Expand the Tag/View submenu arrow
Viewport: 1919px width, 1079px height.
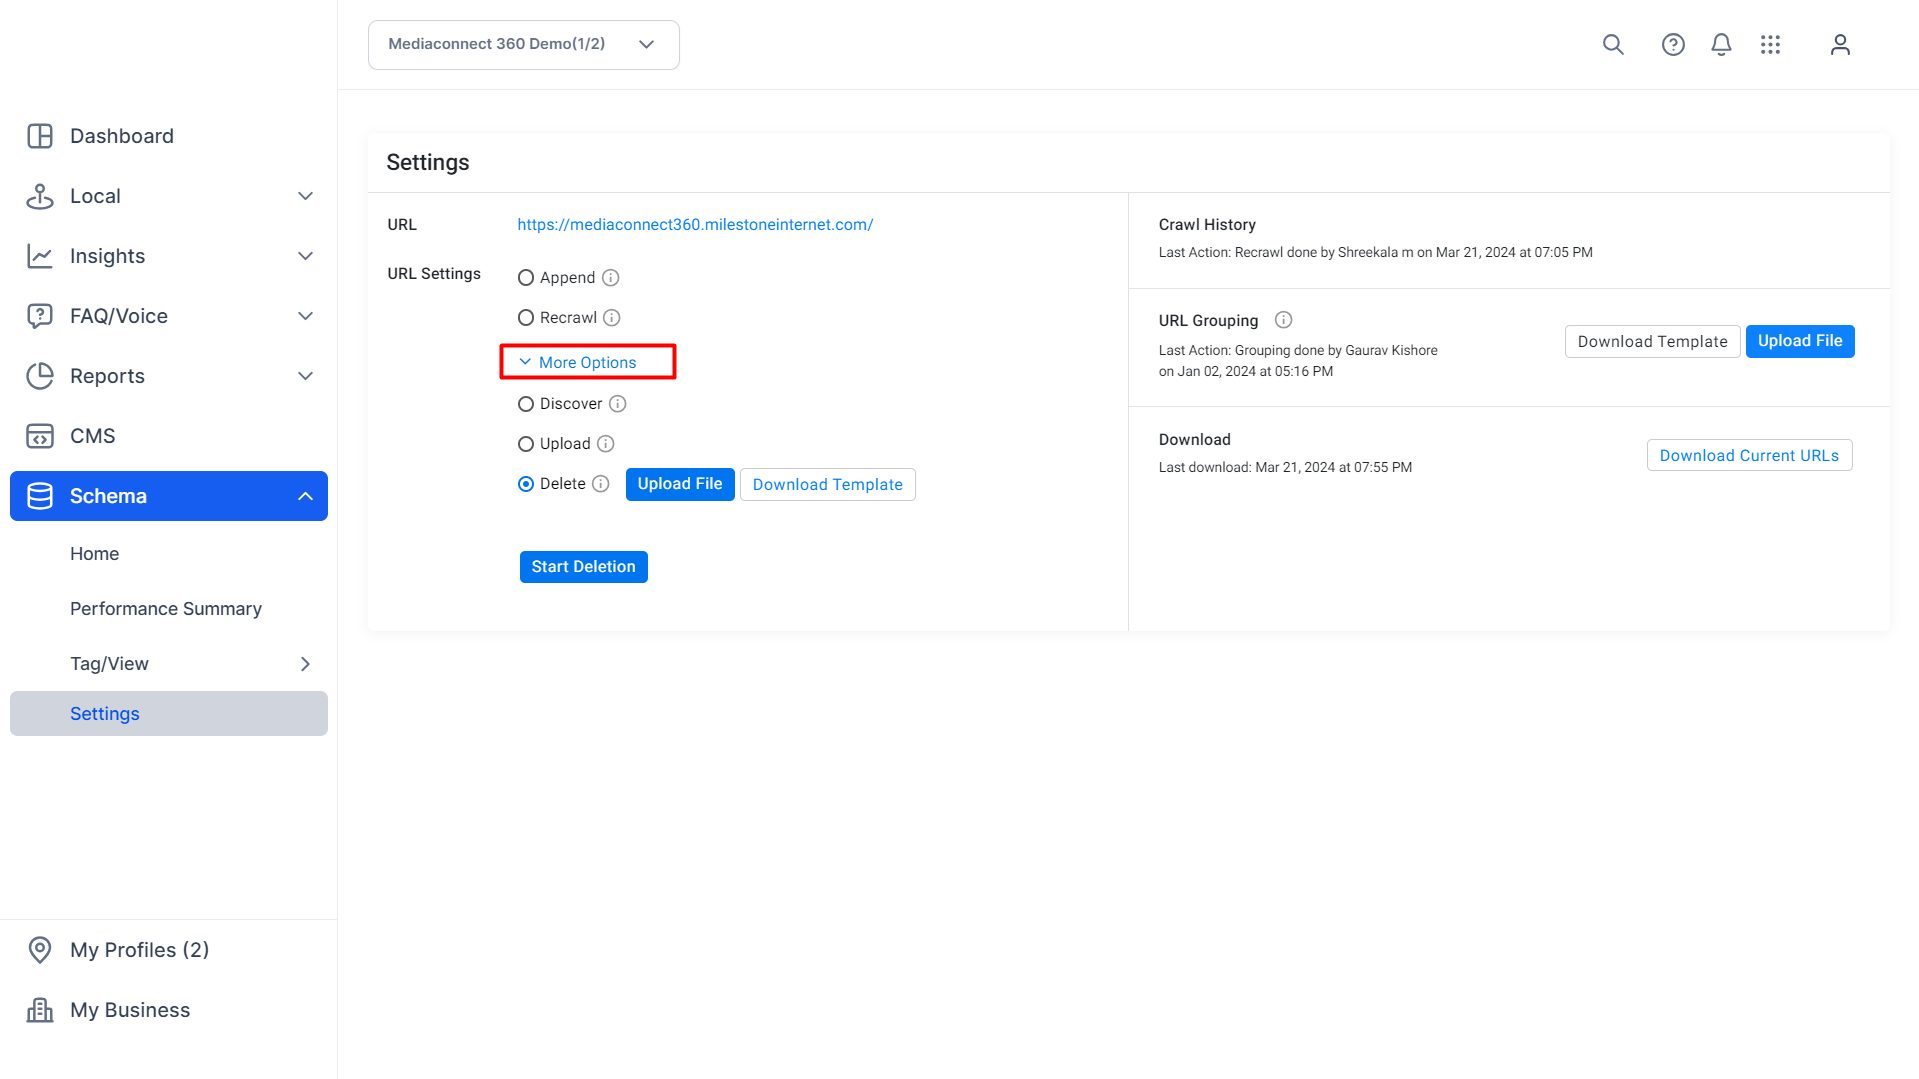click(x=306, y=664)
